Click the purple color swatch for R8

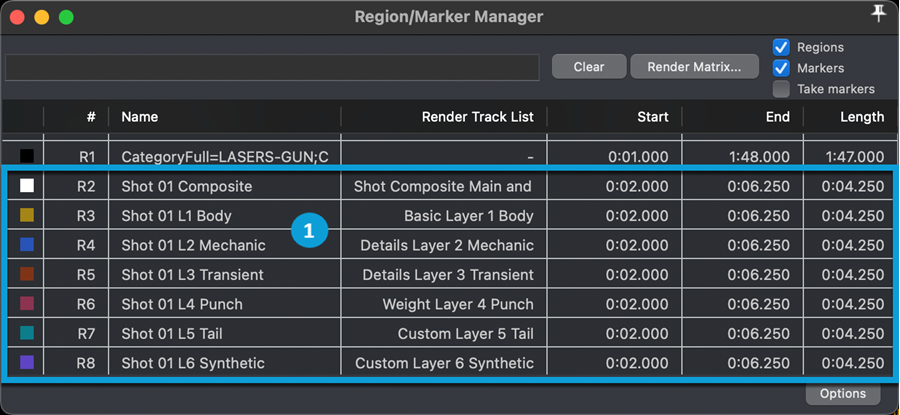[x=27, y=363]
